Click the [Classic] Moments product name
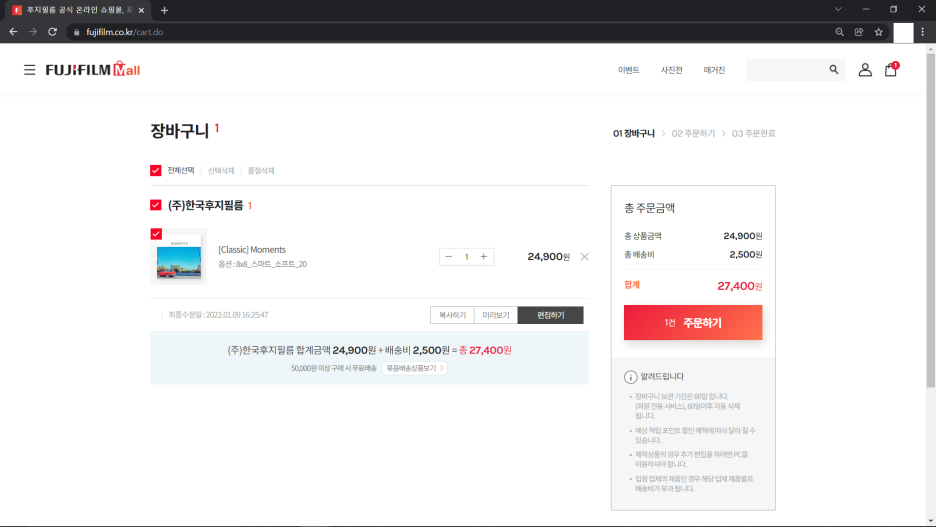This screenshot has width=936, height=527. click(252, 249)
